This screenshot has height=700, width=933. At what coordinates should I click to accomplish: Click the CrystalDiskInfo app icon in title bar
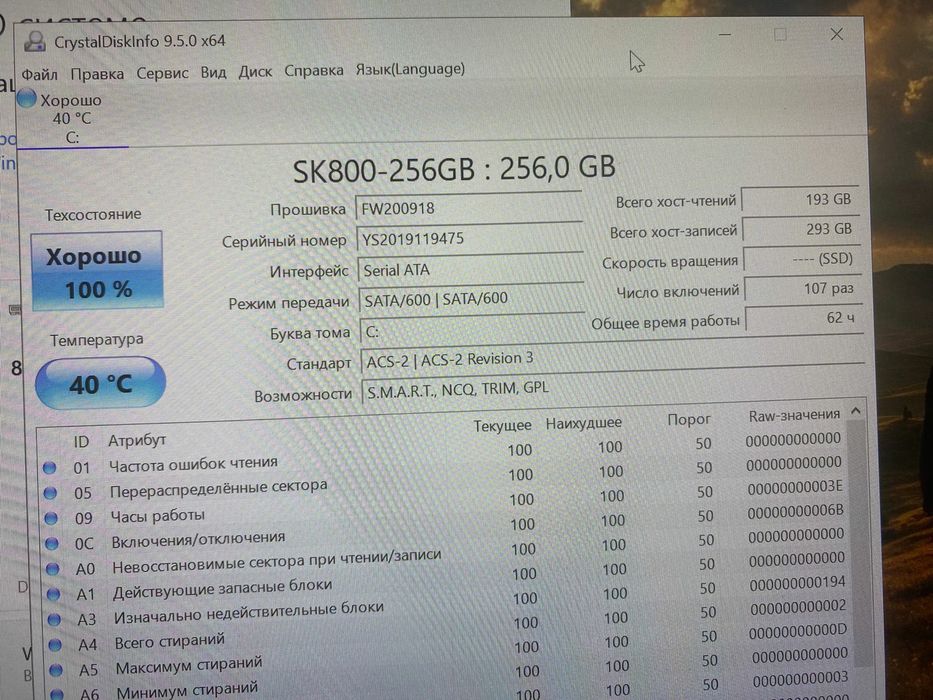[x=35, y=41]
